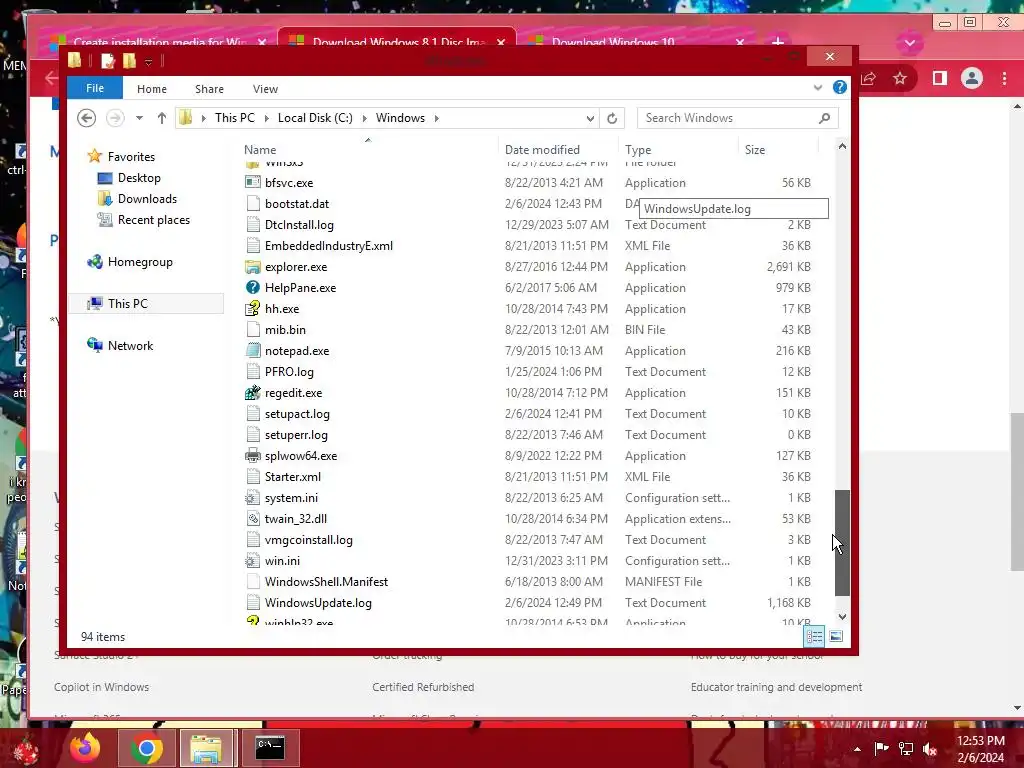Open recent locations dropdown arrow
1024x768 pixels.
click(139, 118)
